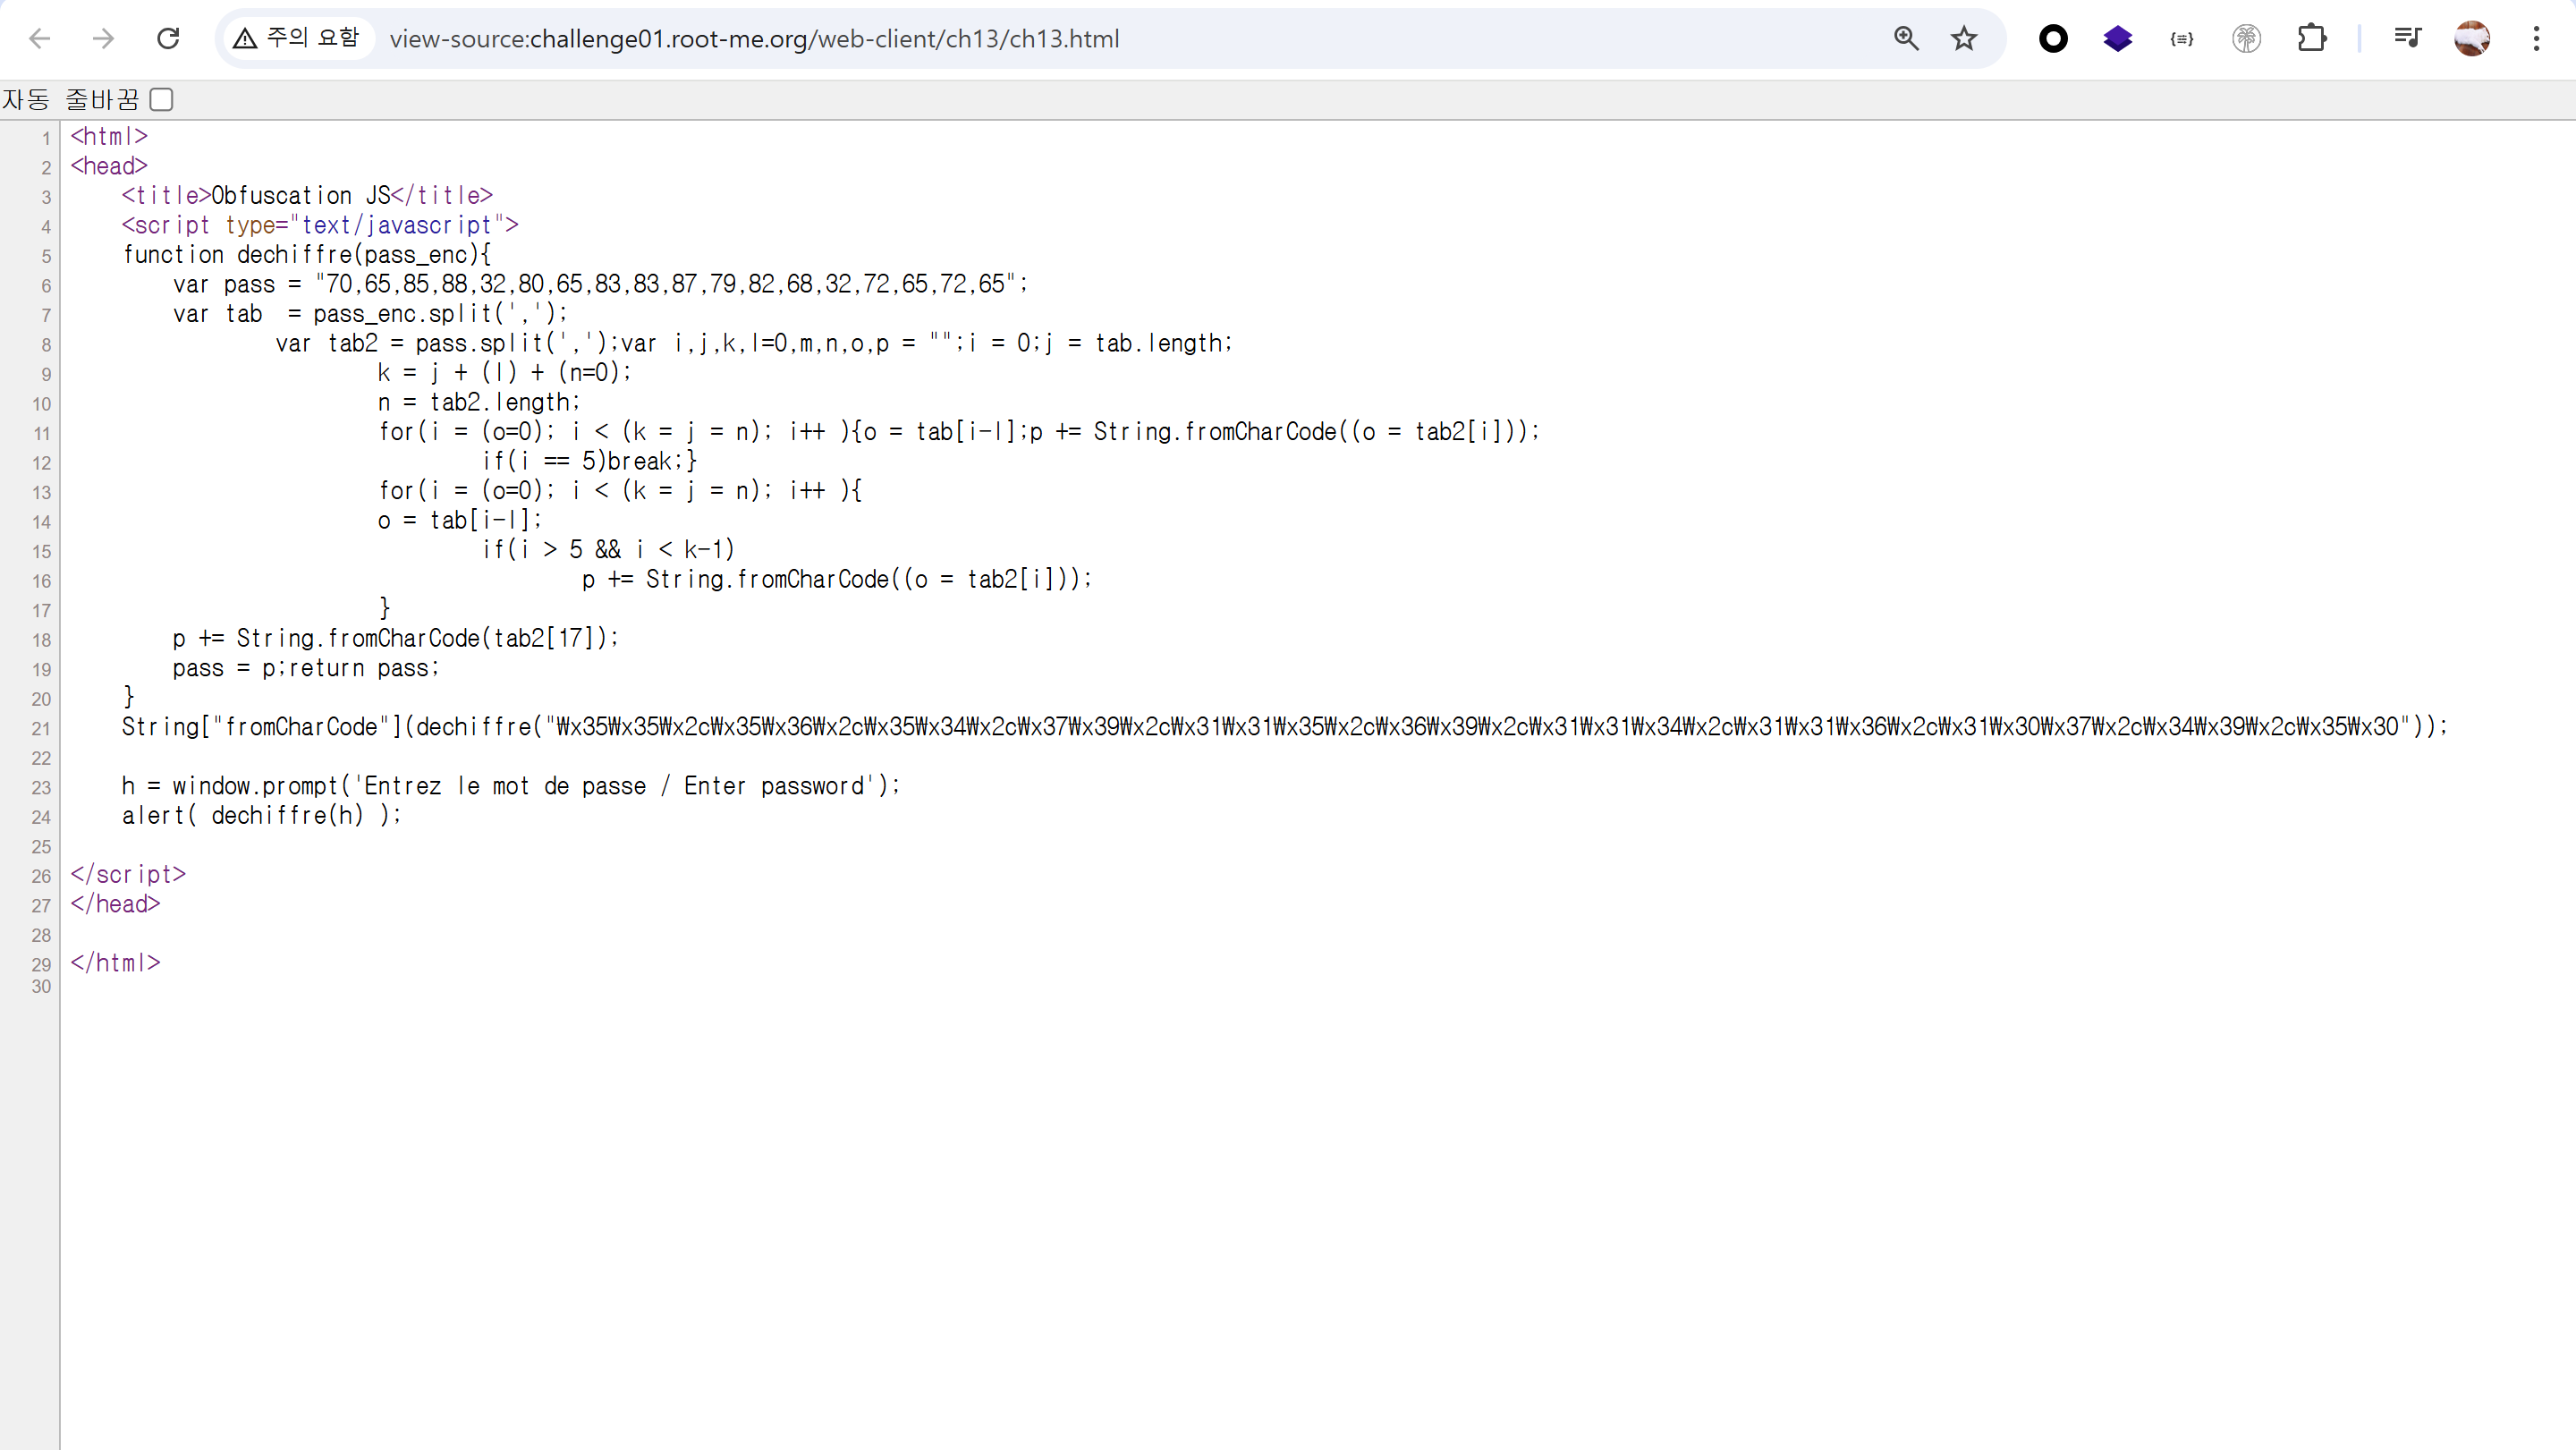
Task: Click the forward navigation arrow
Action: (x=103, y=39)
